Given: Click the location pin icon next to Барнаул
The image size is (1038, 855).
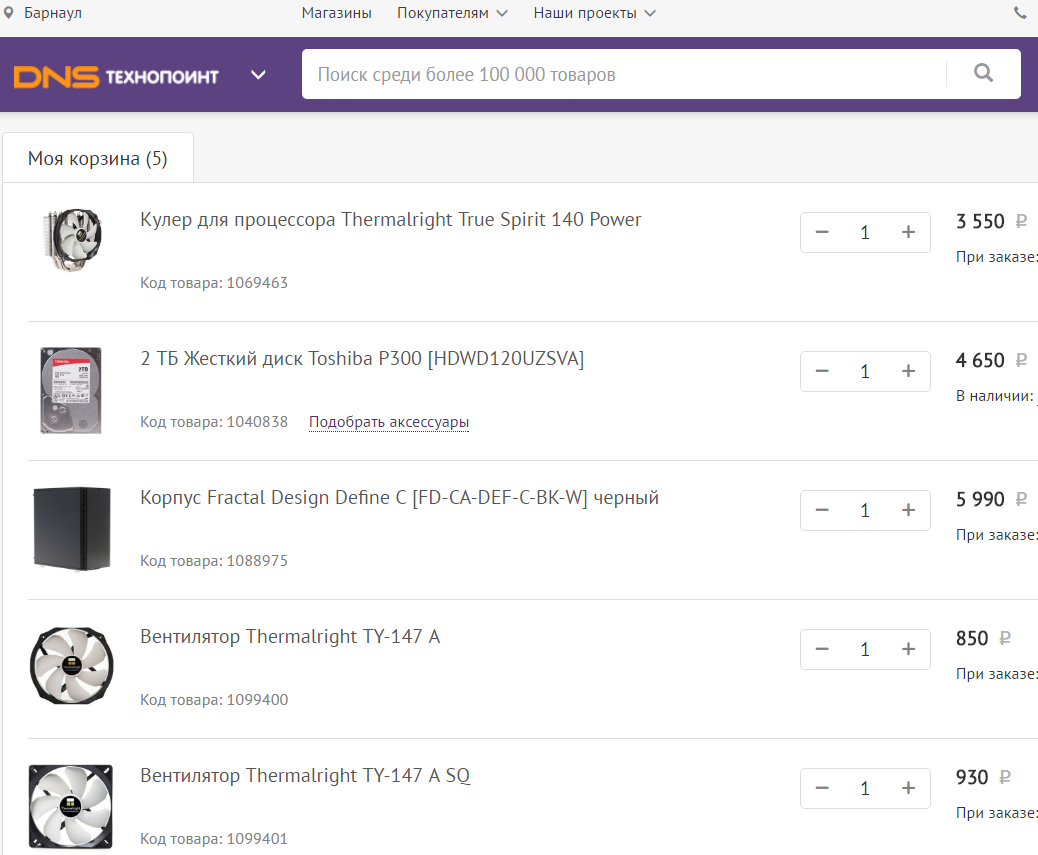Looking at the screenshot, I should [x=9, y=13].
